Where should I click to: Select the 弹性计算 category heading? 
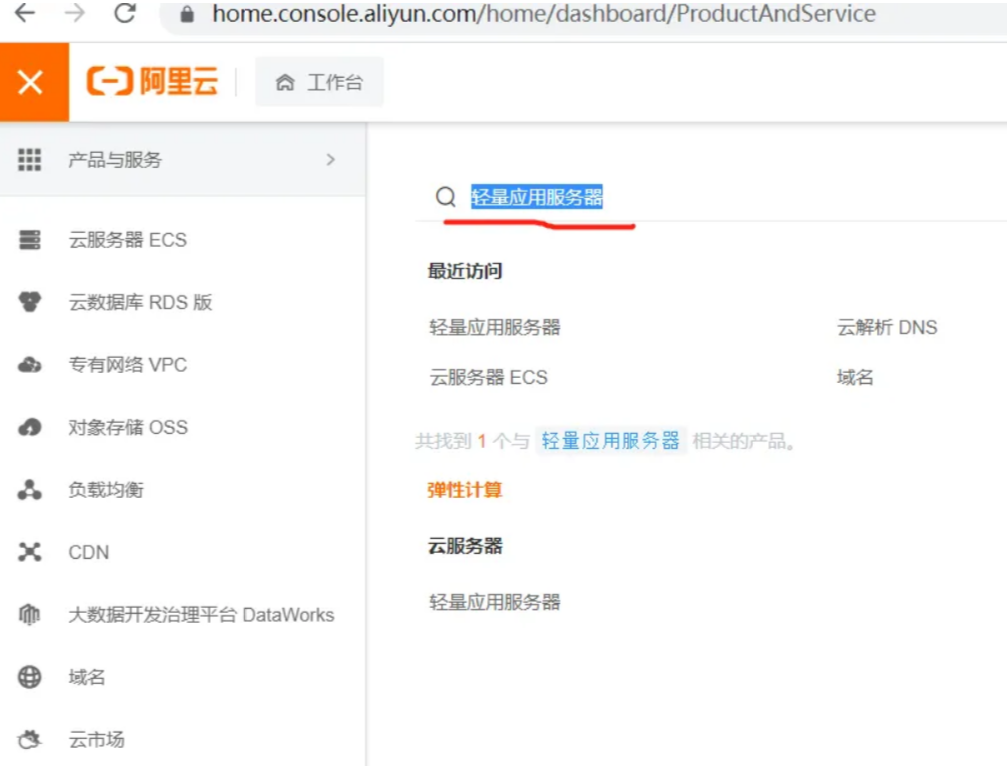click(464, 490)
